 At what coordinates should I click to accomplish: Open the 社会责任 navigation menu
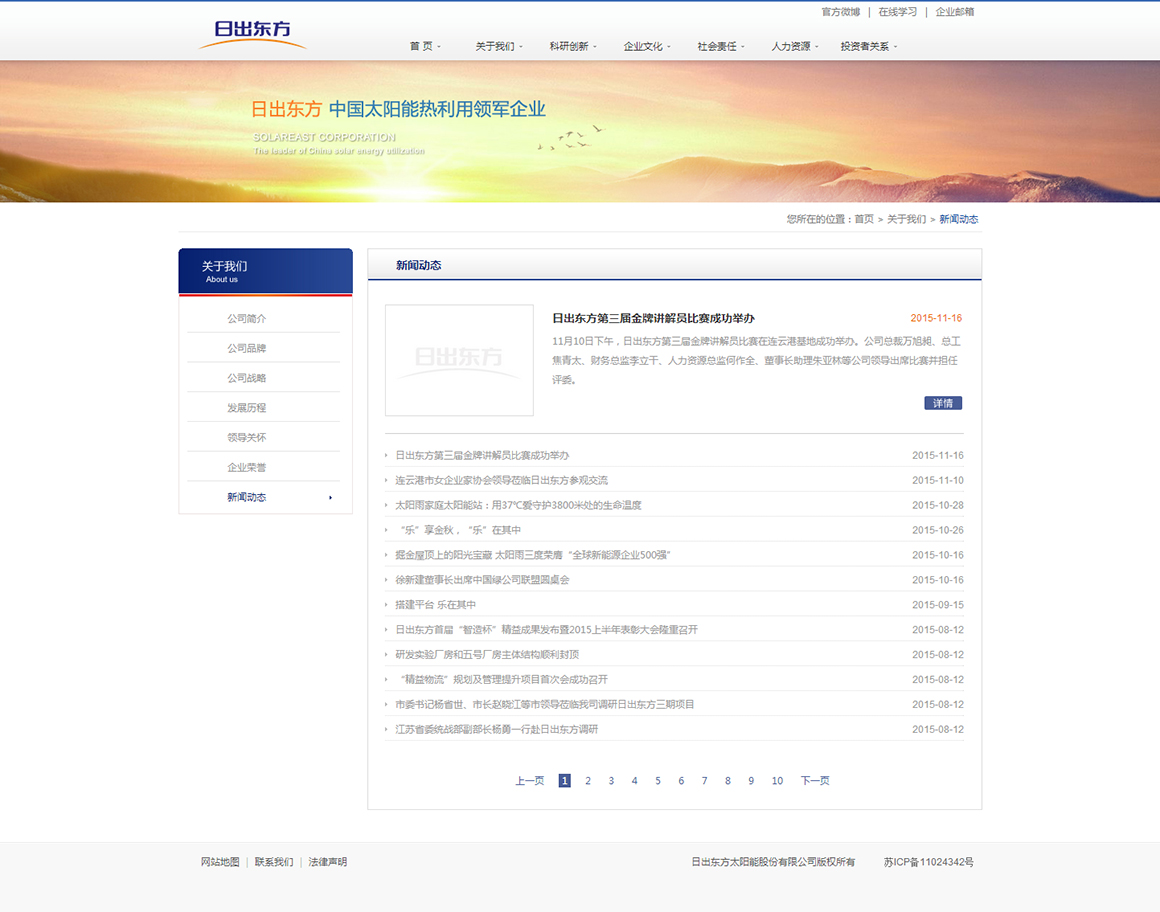pos(721,46)
